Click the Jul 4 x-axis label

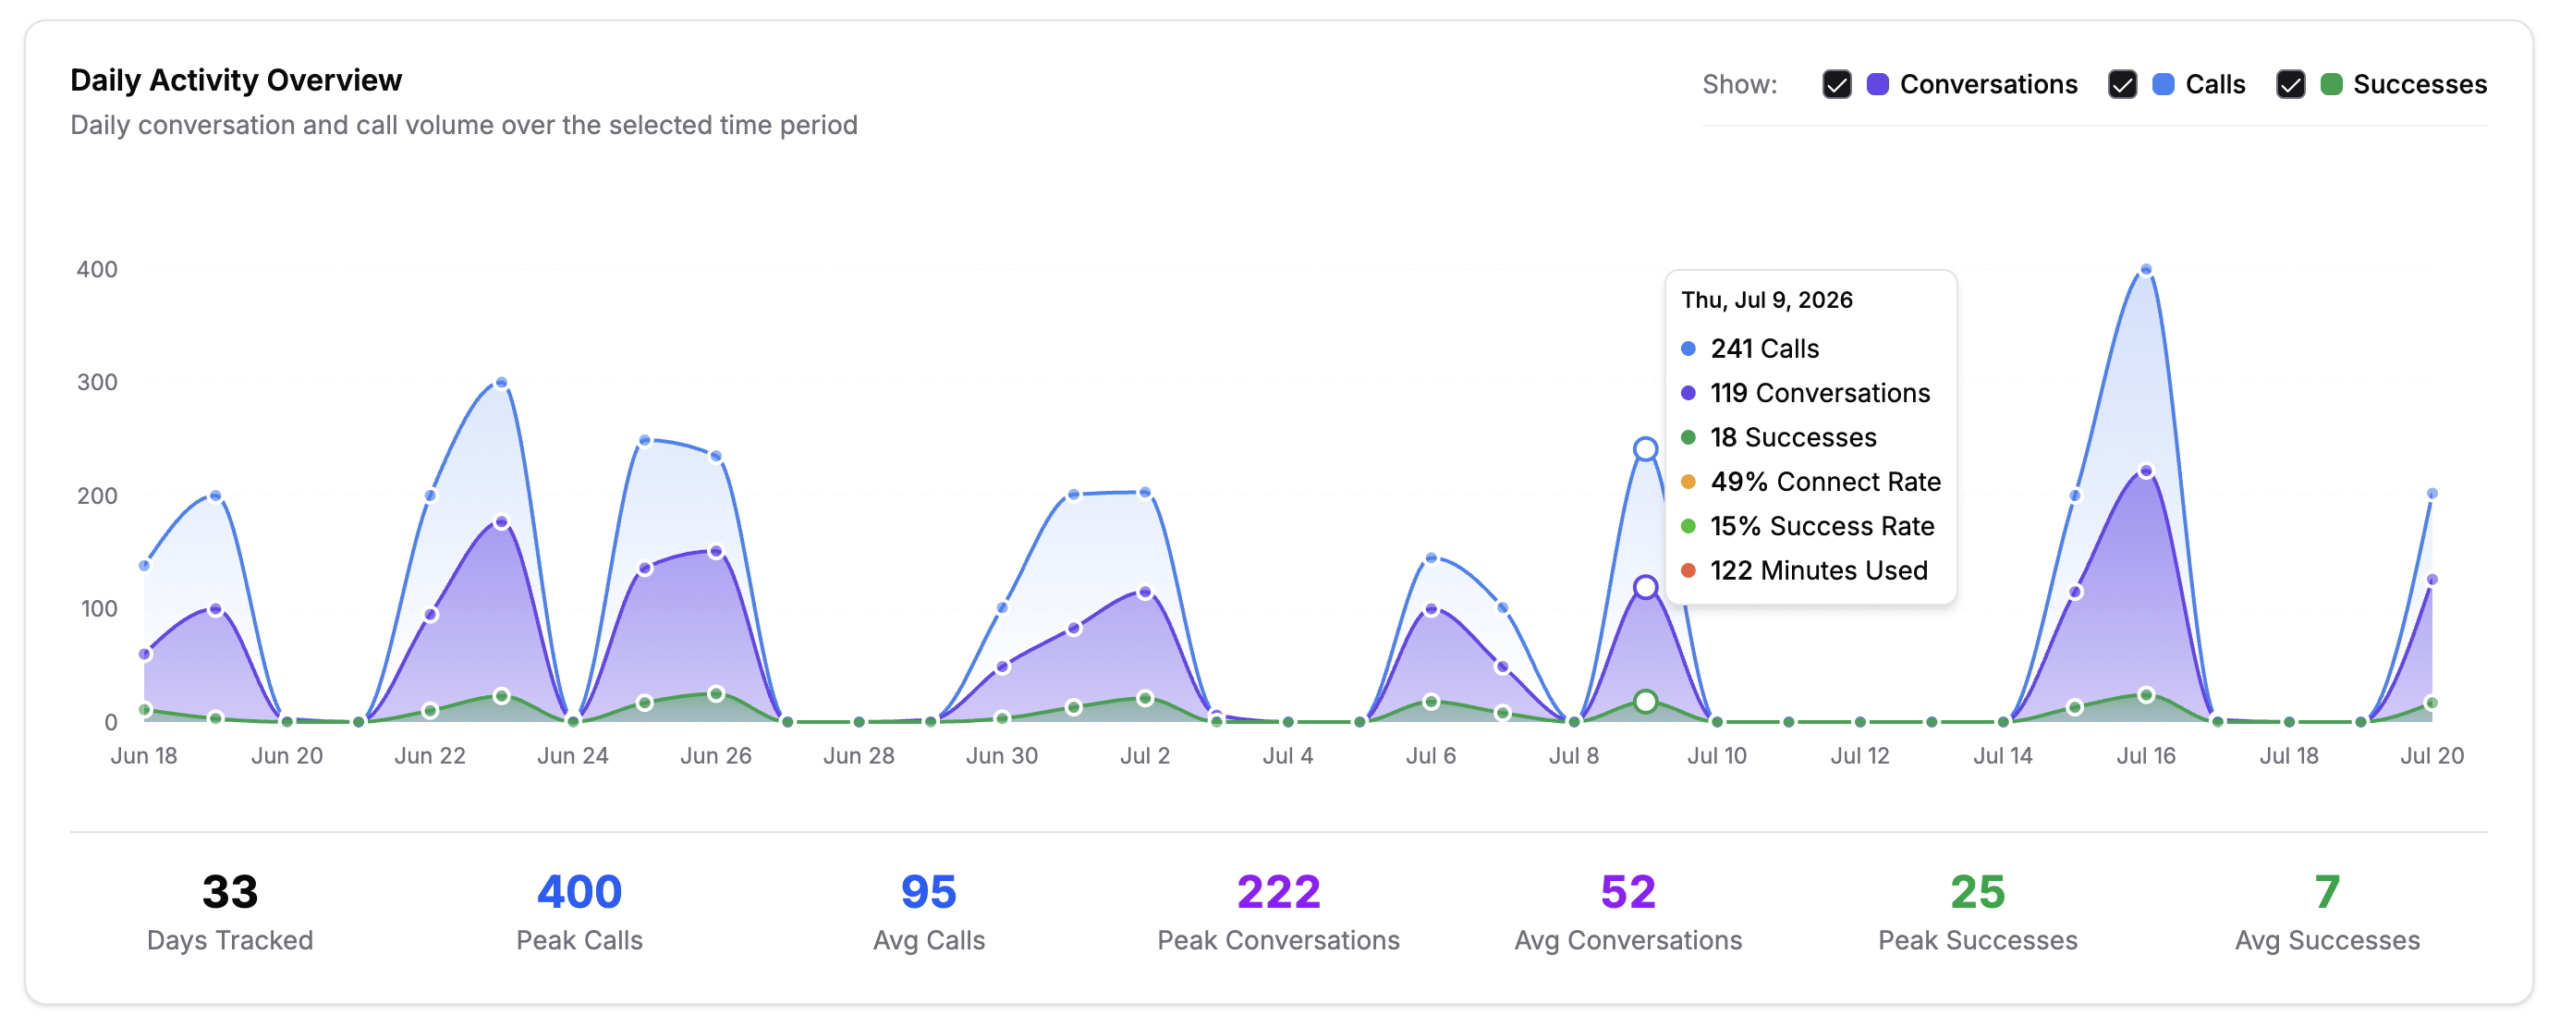[1287, 755]
